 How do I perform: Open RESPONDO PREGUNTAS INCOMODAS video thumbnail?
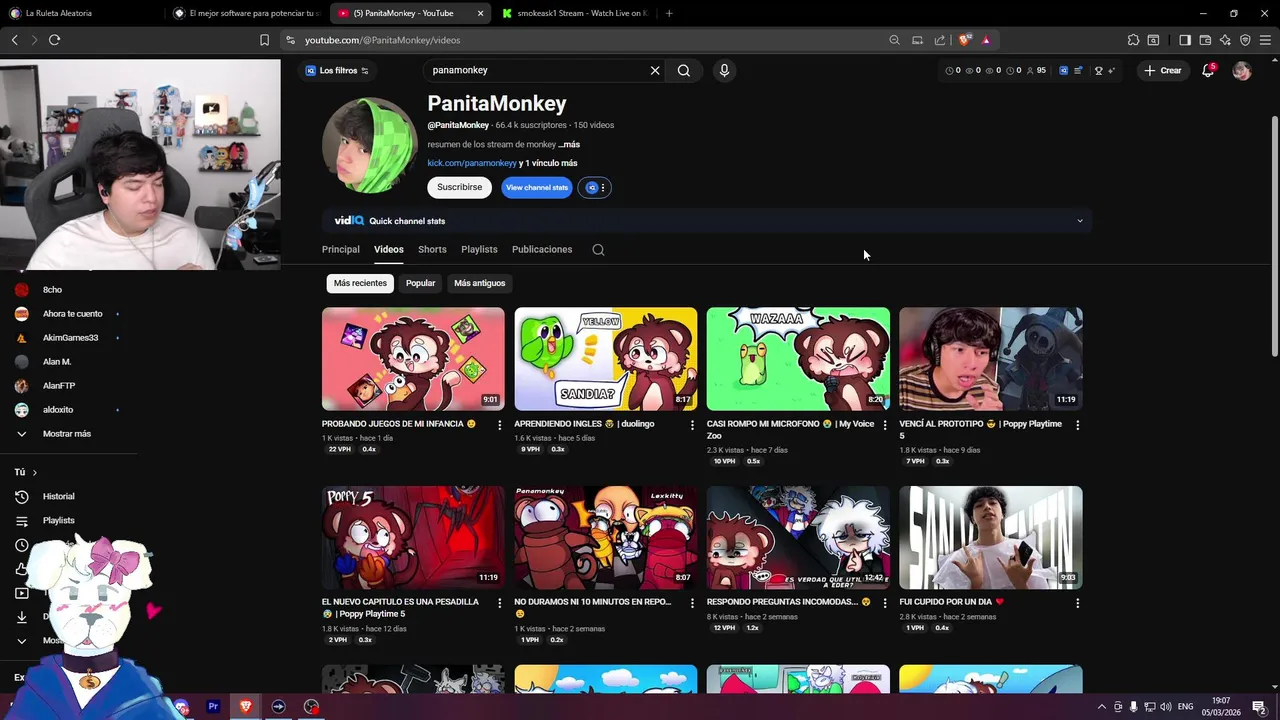798,538
